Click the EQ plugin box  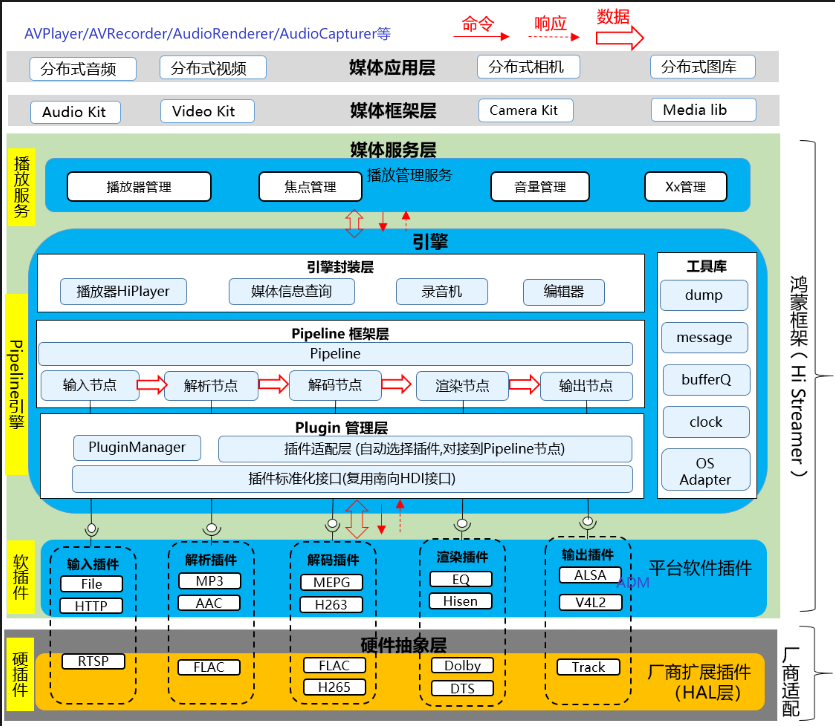pos(461,580)
